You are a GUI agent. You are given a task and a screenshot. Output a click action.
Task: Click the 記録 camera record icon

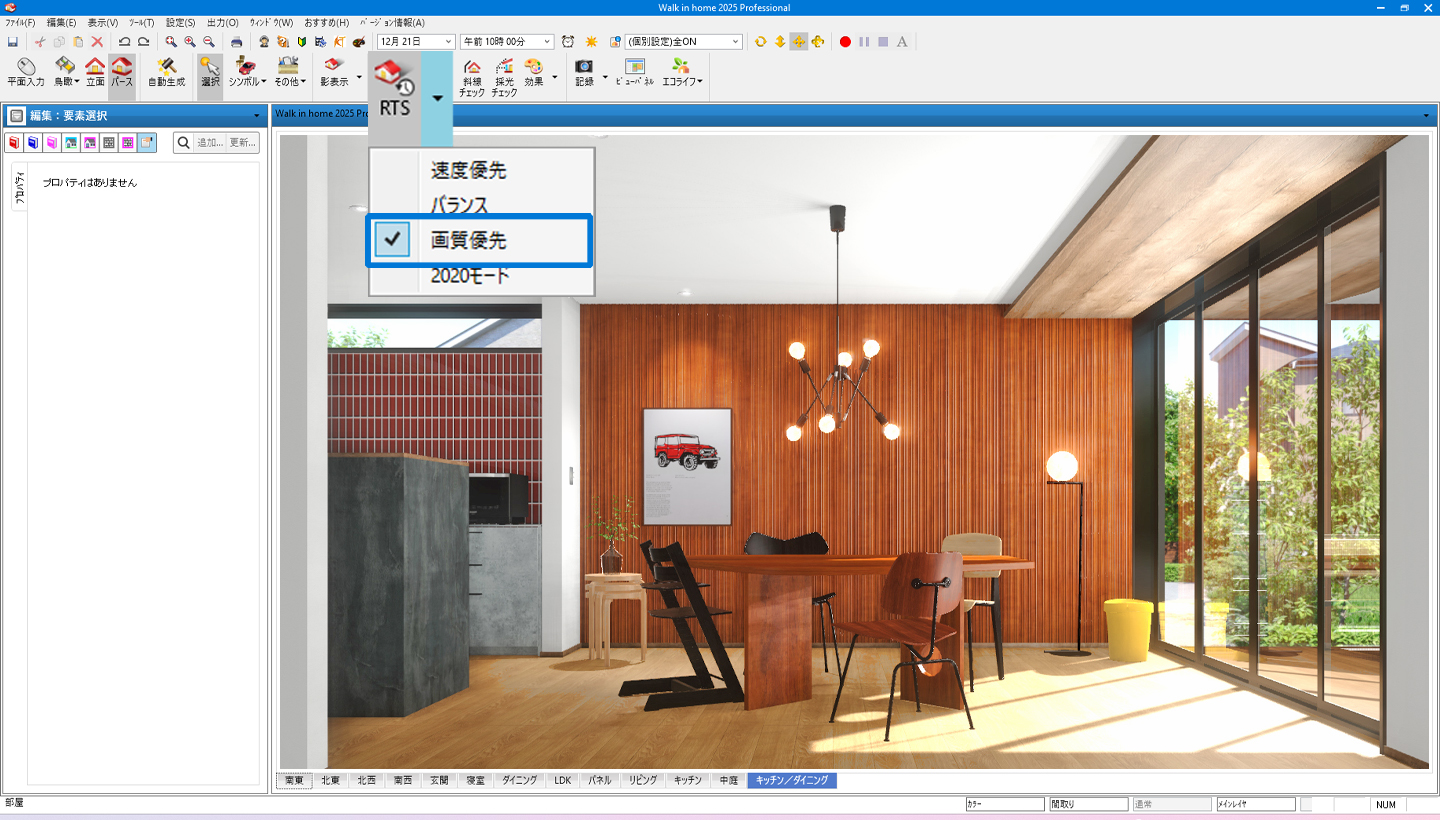point(584,74)
